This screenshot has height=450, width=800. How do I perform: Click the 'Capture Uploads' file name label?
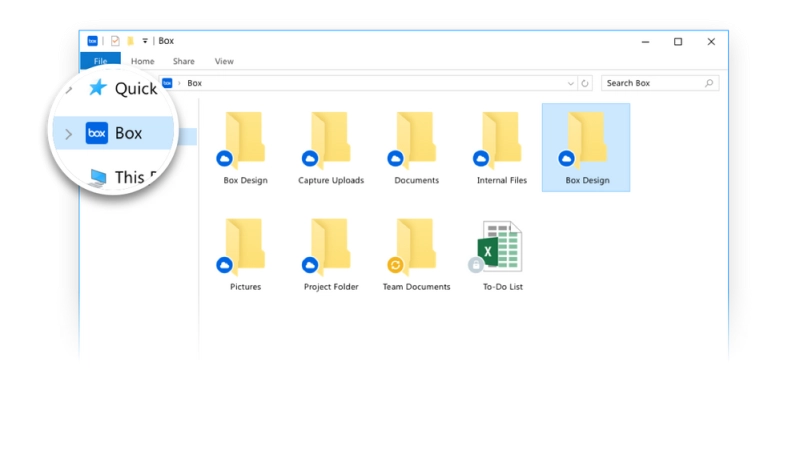[x=331, y=180]
